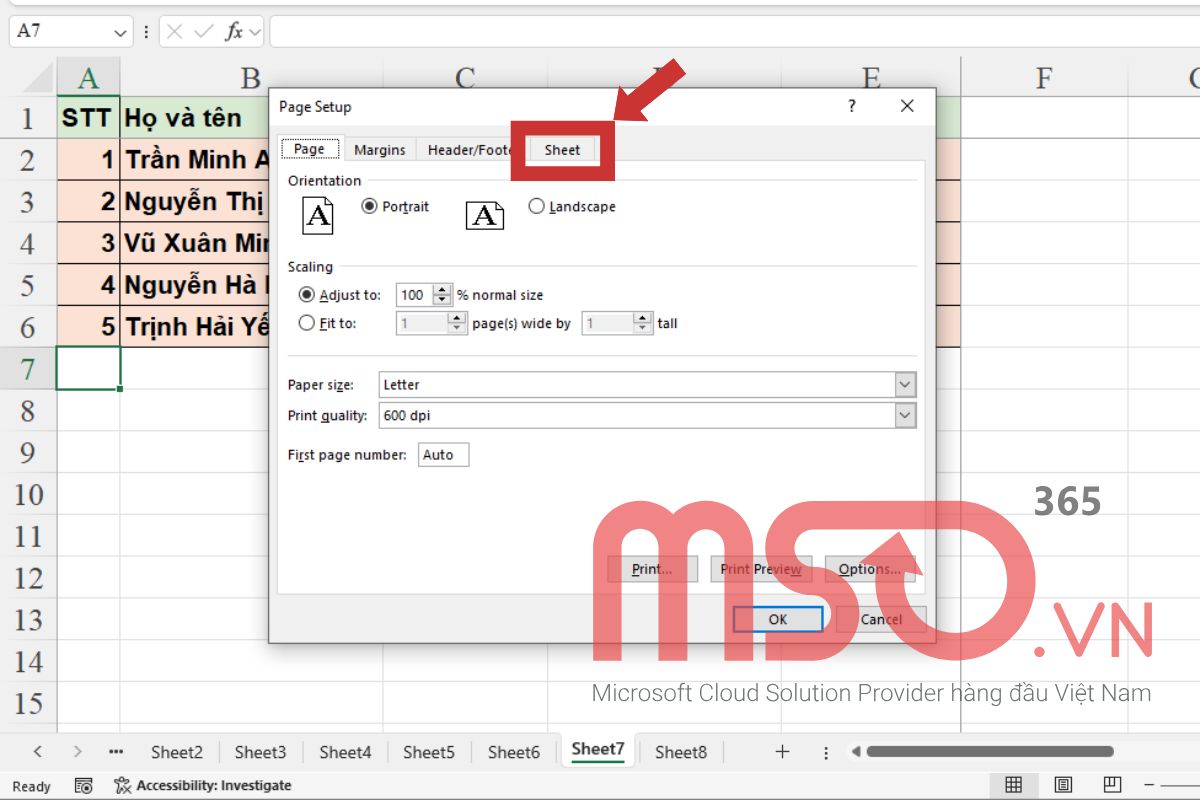
Task: Cancel the Page Setup dialog
Action: click(881, 619)
